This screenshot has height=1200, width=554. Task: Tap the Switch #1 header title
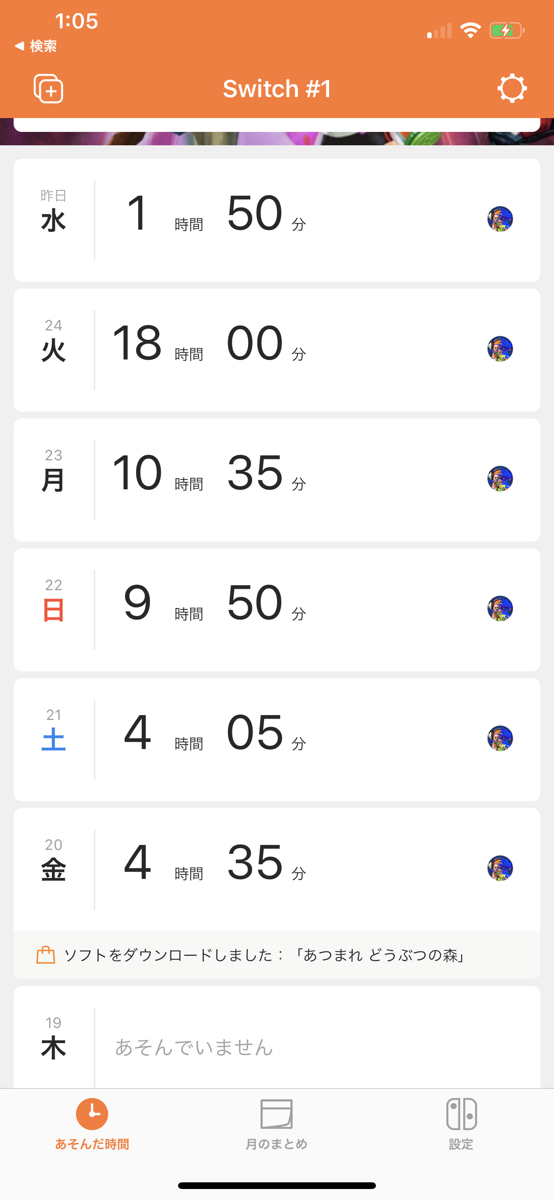point(277,89)
